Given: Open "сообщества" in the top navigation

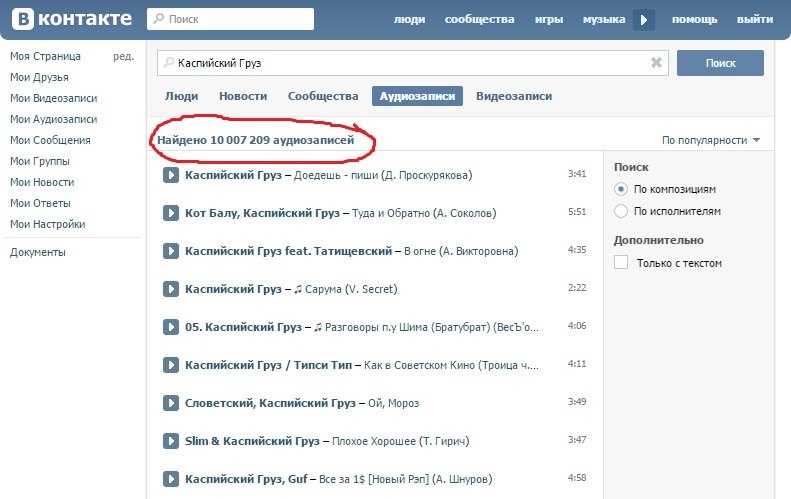Looking at the screenshot, I should [479, 19].
